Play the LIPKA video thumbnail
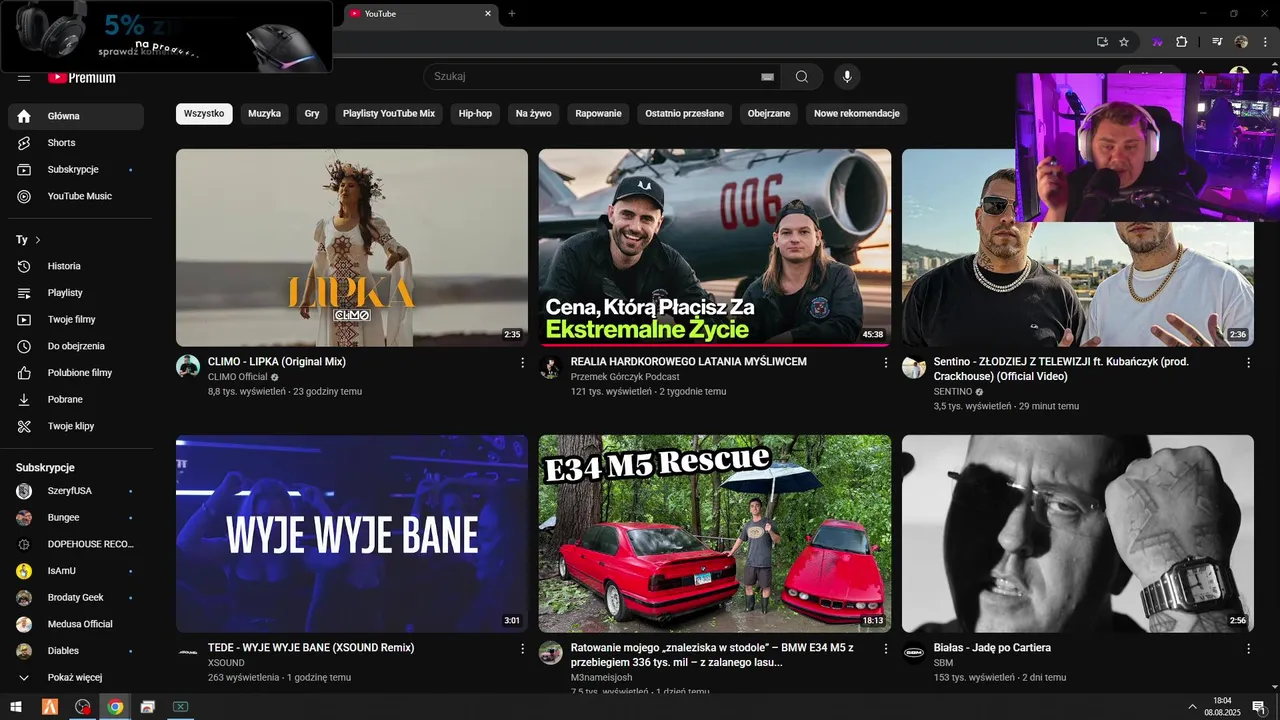The width and height of the screenshot is (1280, 720). (352, 248)
